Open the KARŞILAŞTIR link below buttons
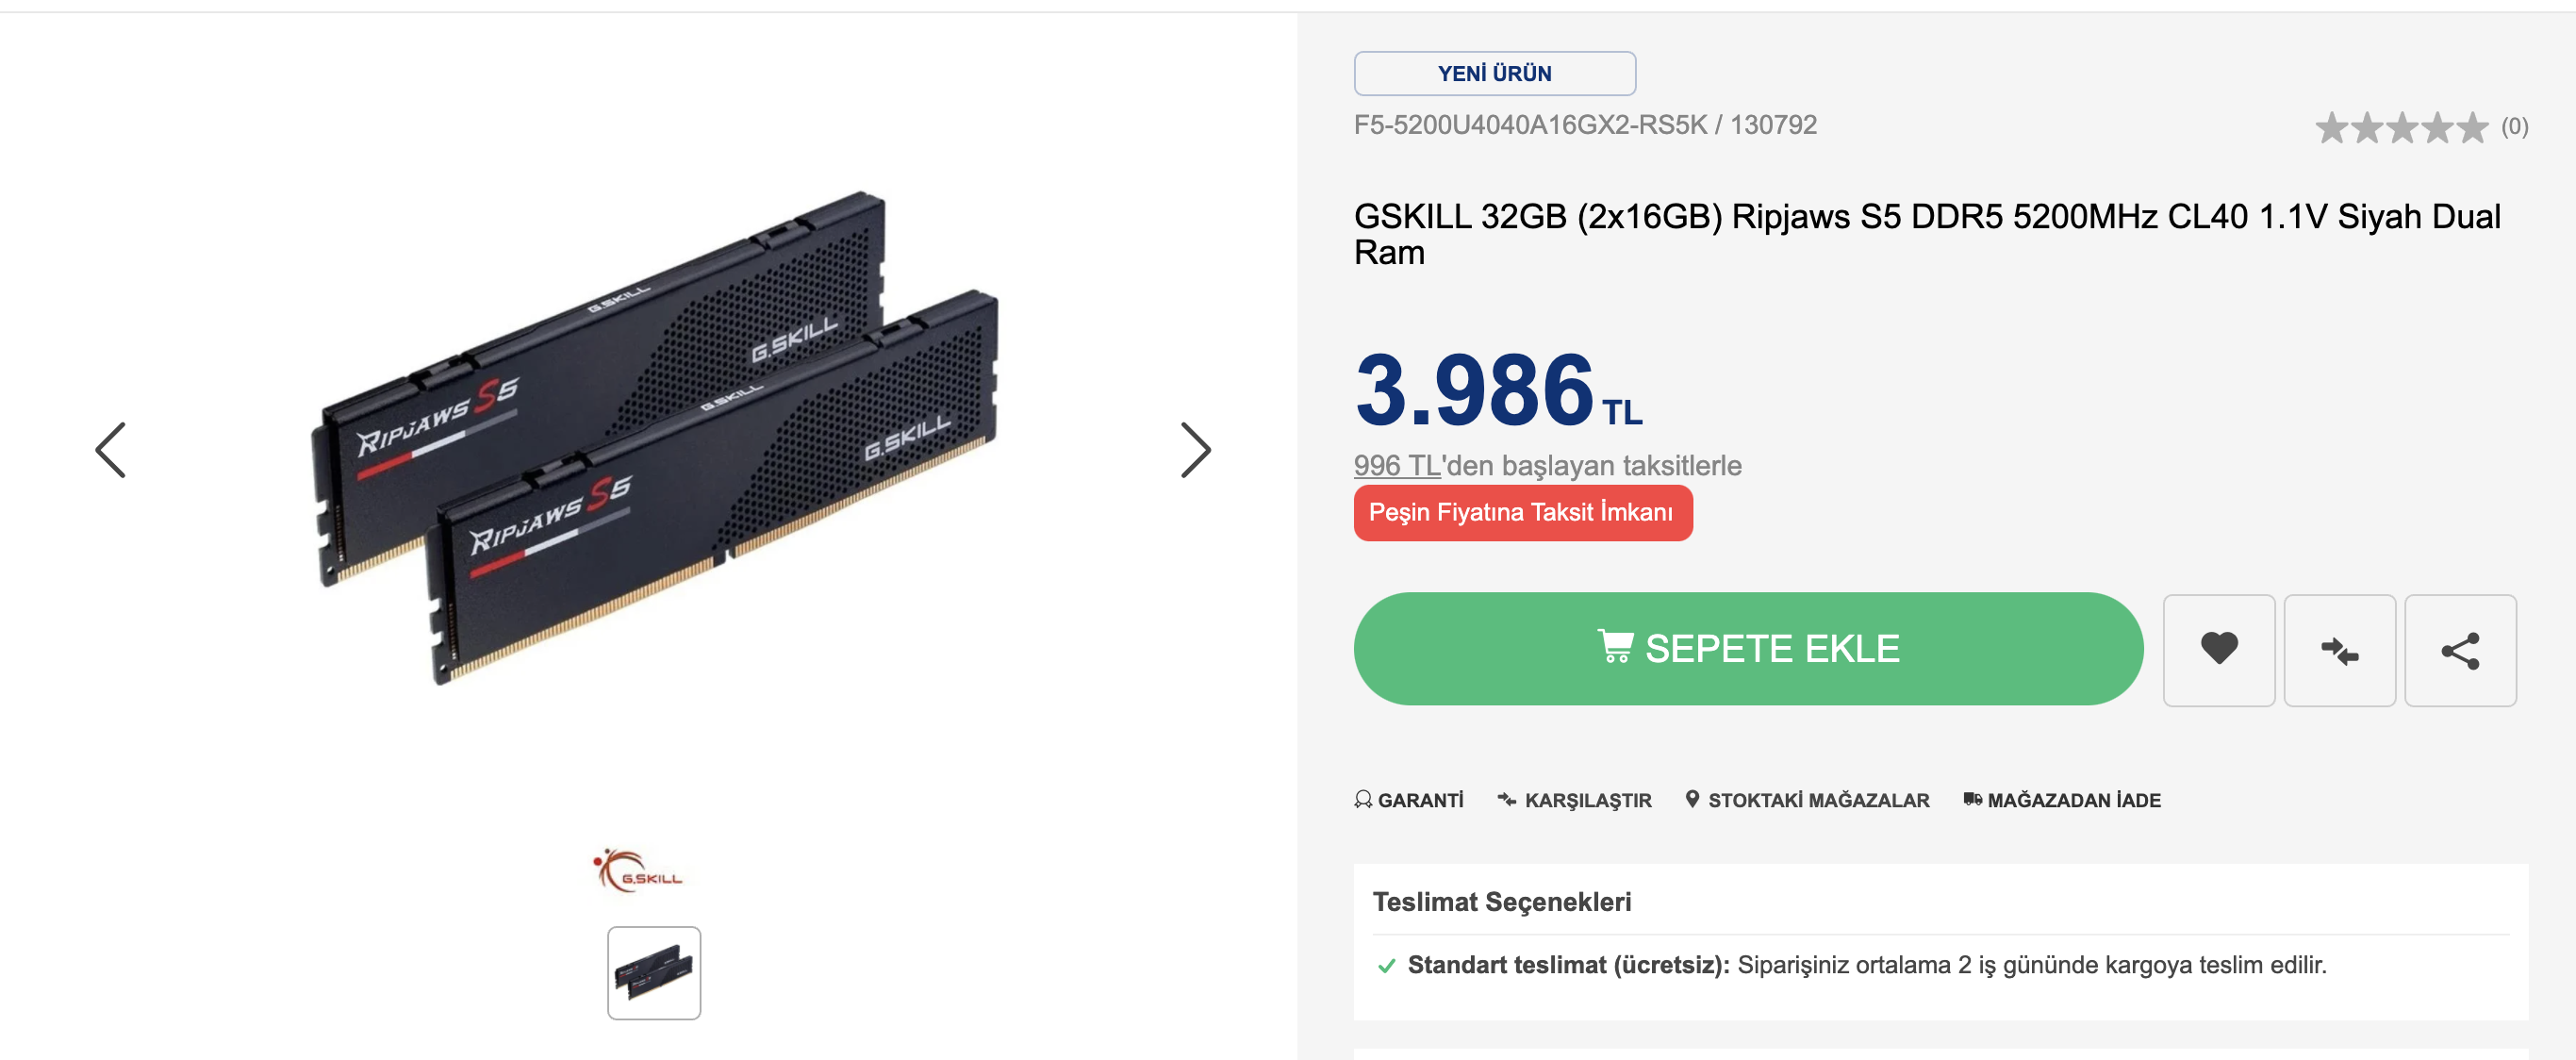Screen dimensions: 2576x1060 click(1574, 800)
